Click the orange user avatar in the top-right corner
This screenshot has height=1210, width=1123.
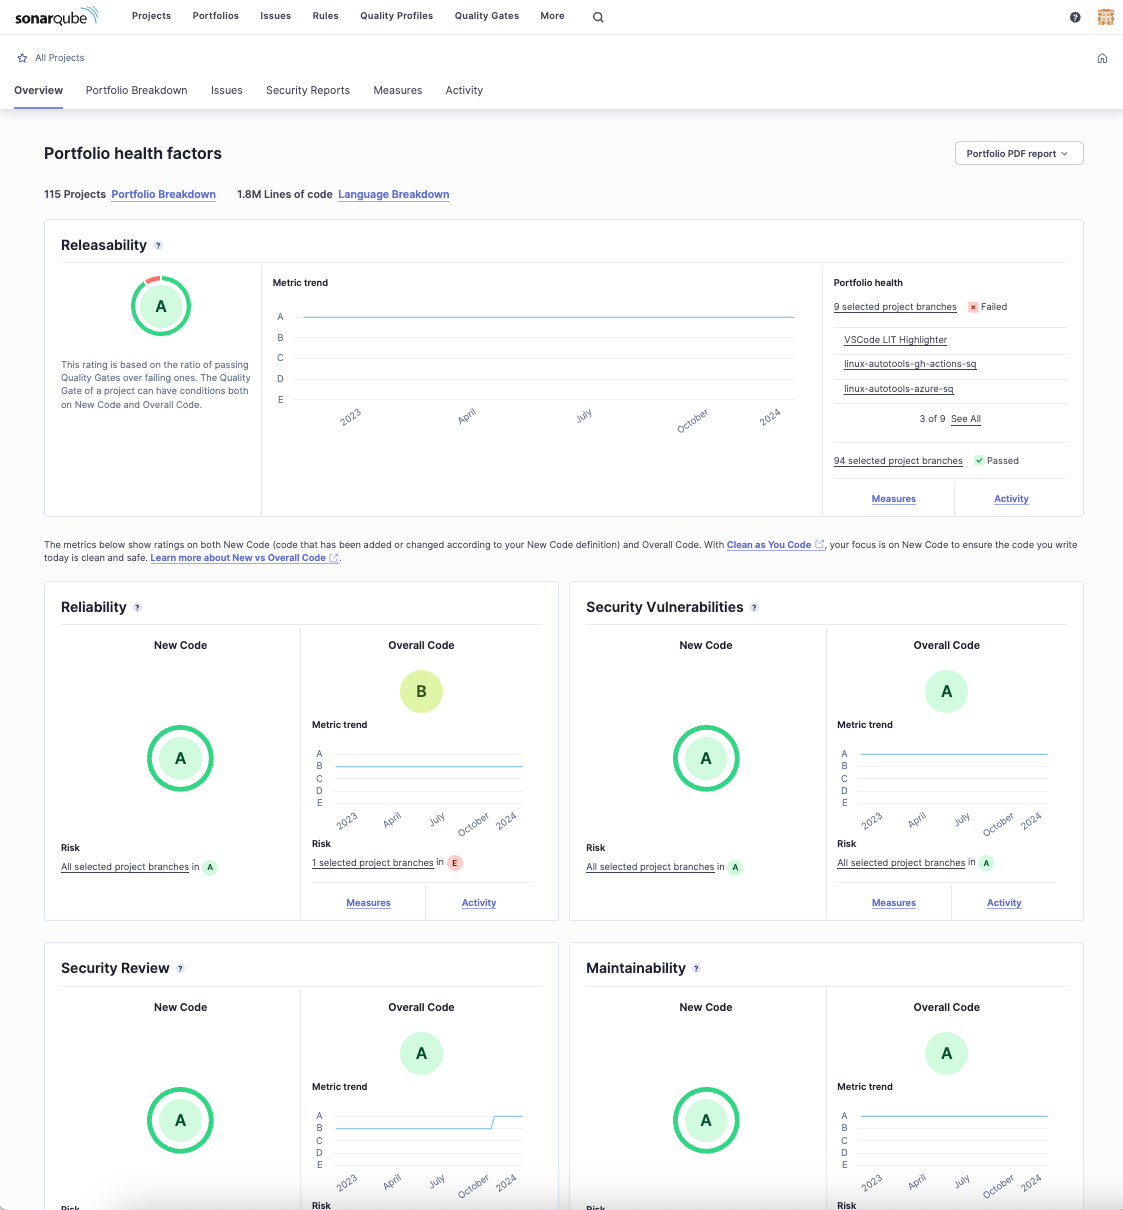click(x=1105, y=17)
